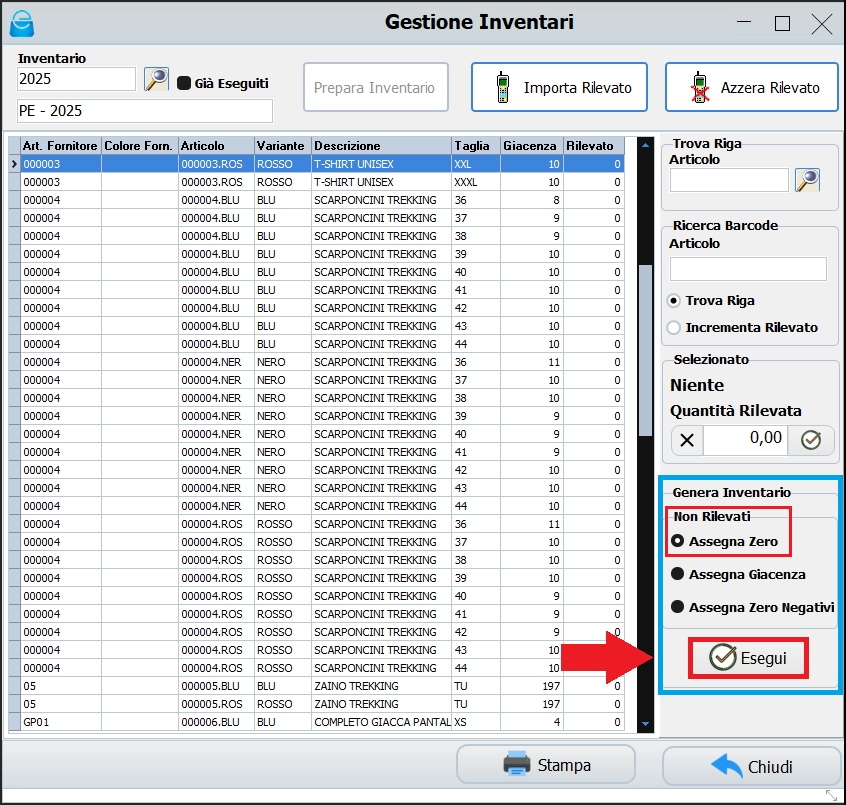846x805 pixels.
Task: Toggle the Già Eseguiti checkbox
Action: 184,84
